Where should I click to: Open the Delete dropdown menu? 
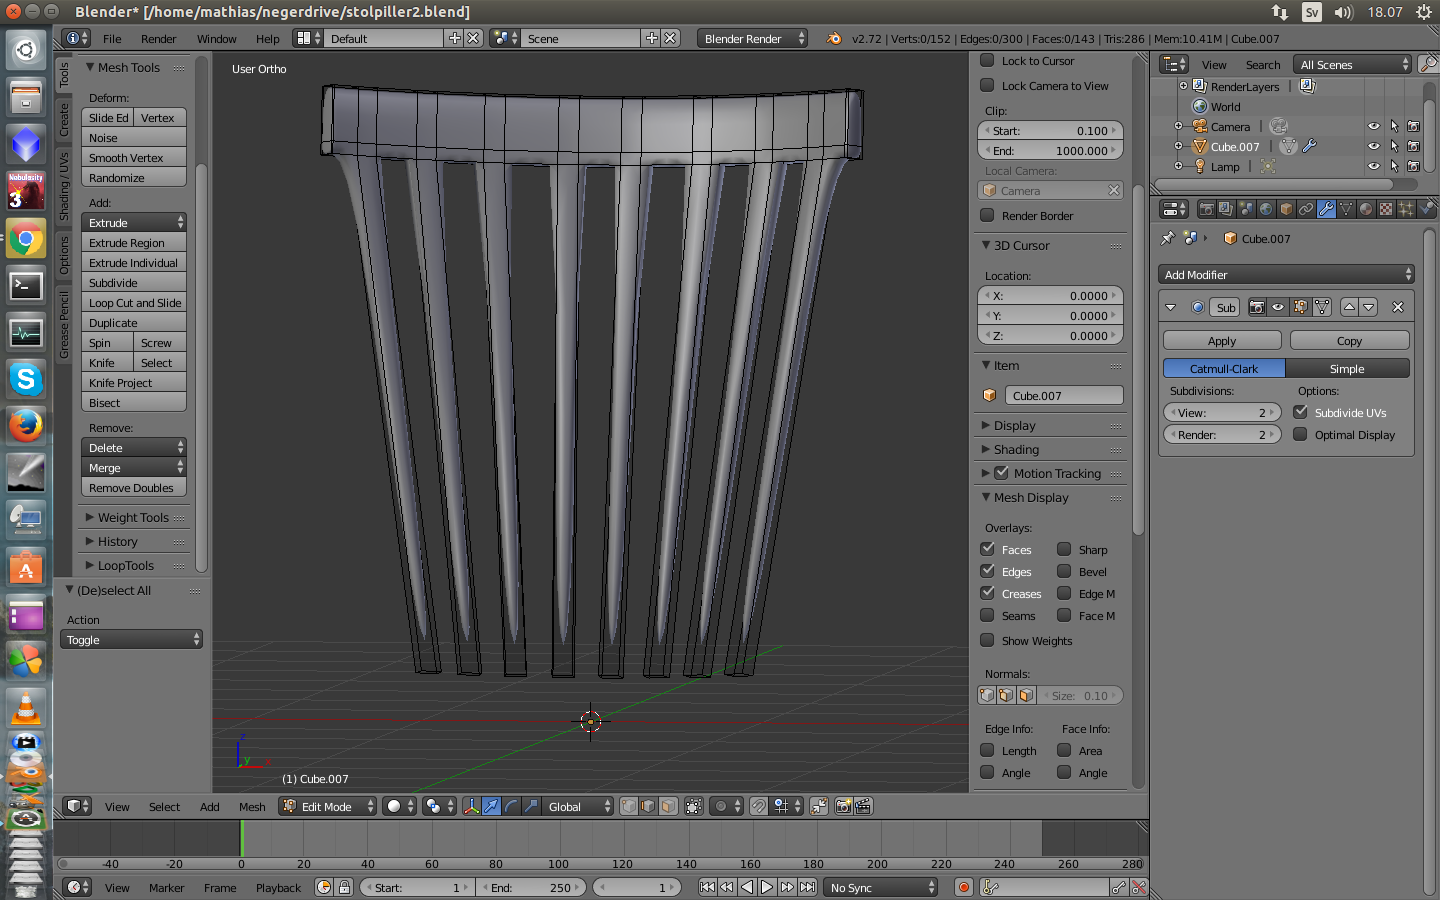point(134,447)
